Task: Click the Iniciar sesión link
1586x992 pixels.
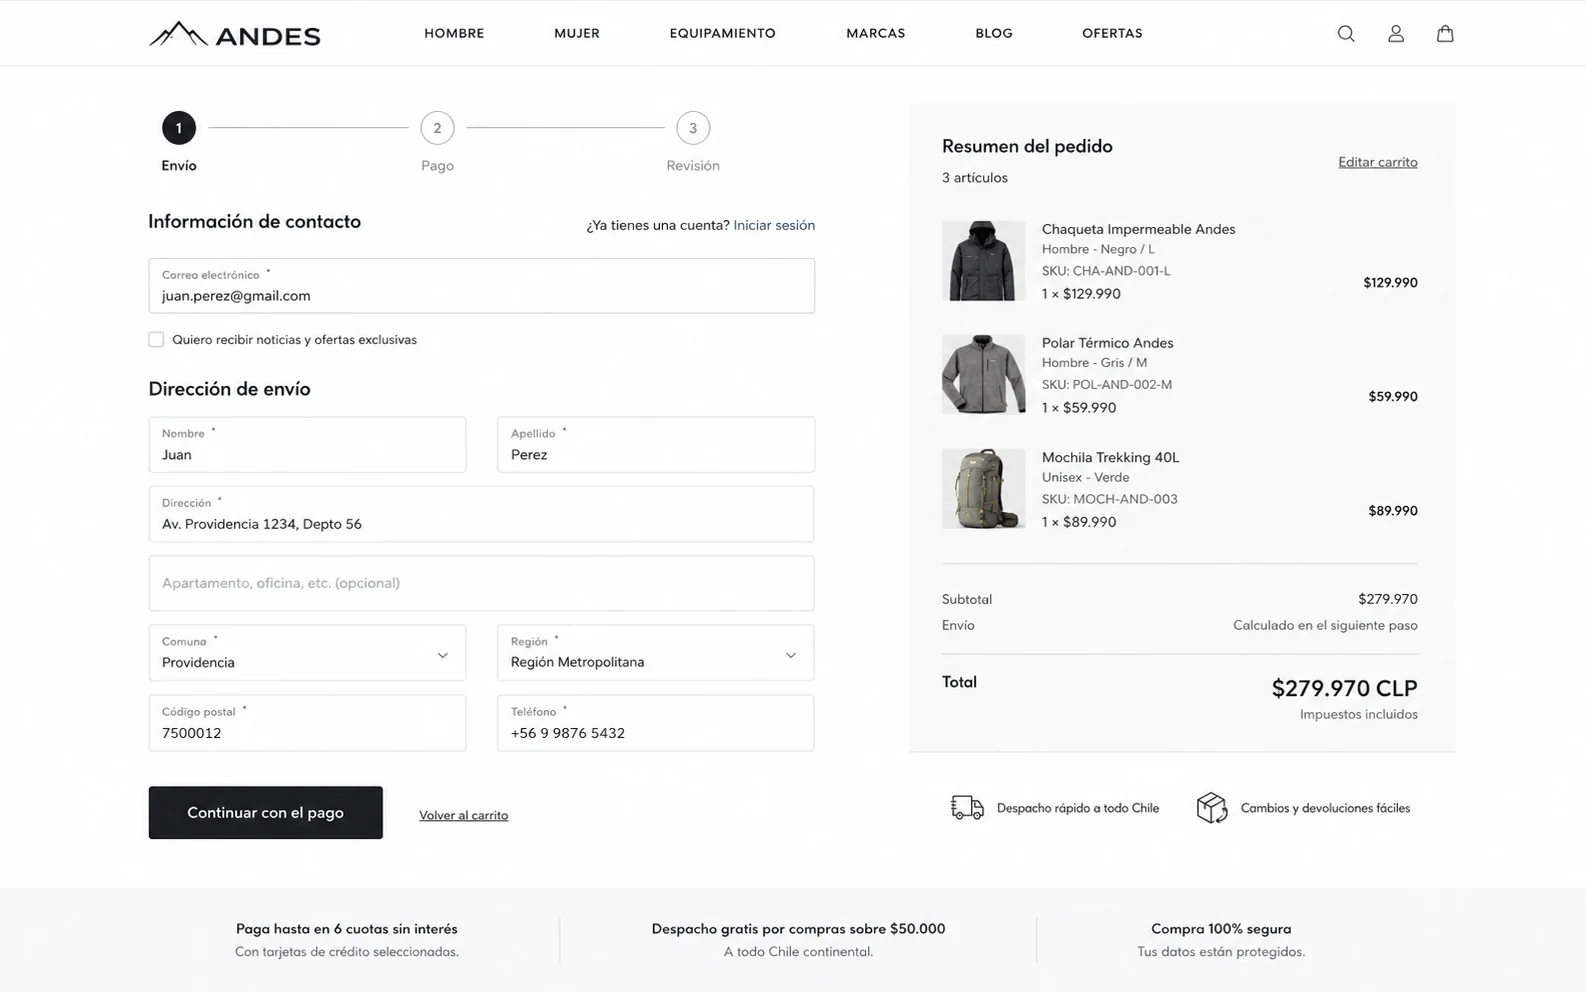Action: tap(774, 225)
